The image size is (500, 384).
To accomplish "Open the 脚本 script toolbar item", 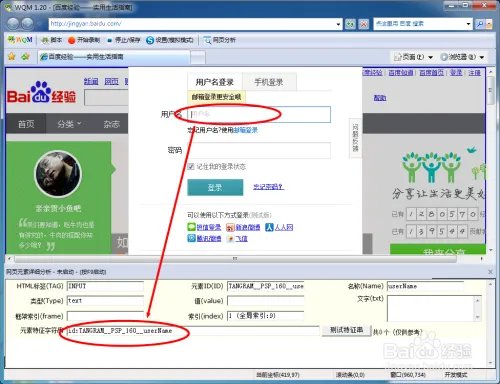I will (x=52, y=40).
